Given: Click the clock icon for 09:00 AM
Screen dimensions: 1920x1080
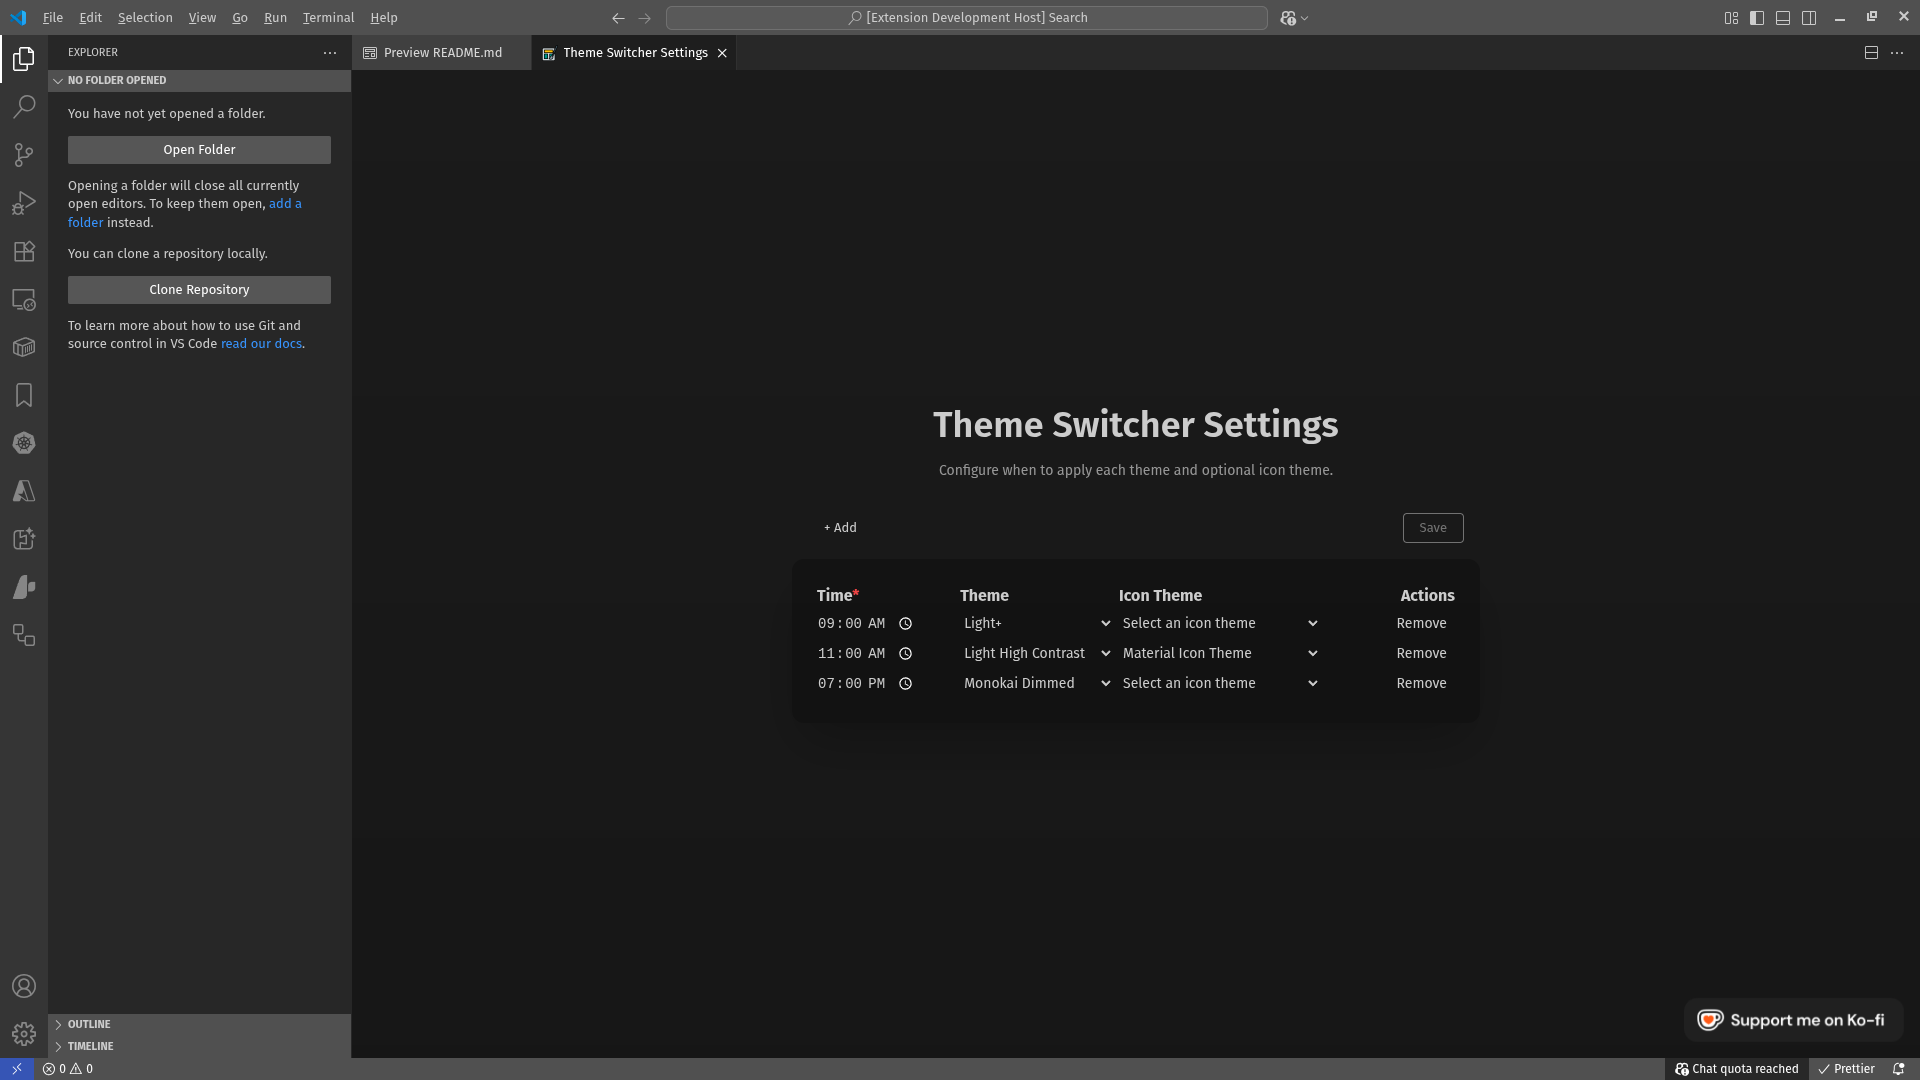Looking at the screenshot, I should tap(905, 624).
